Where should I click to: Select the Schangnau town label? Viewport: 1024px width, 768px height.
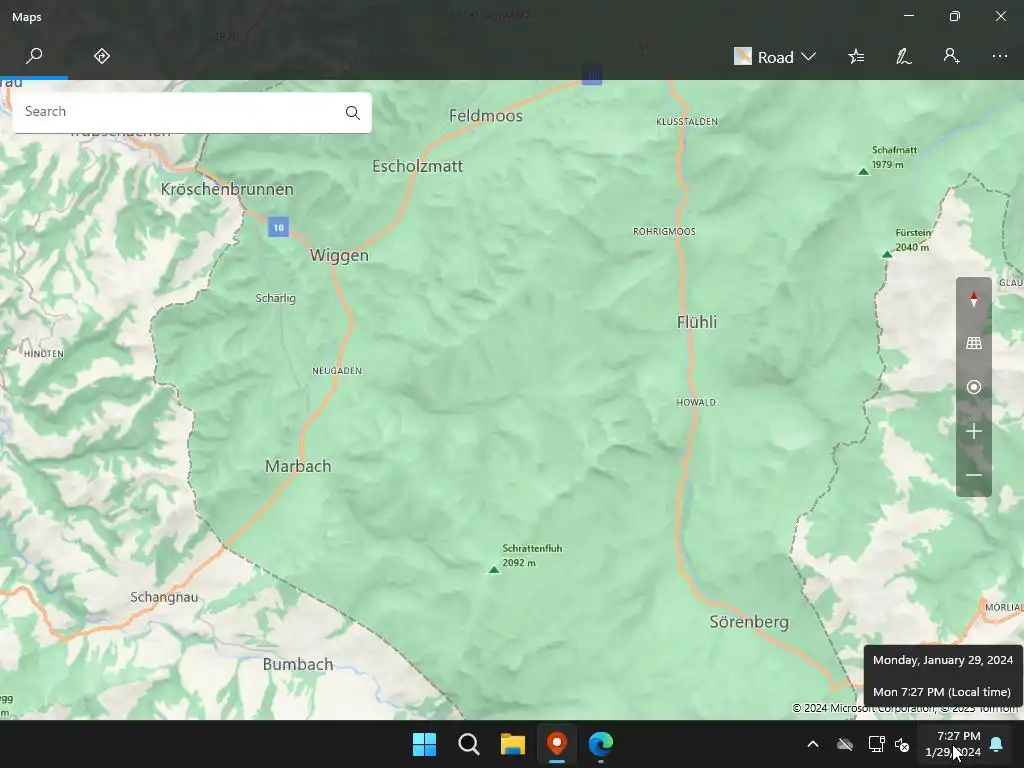[164, 597]
